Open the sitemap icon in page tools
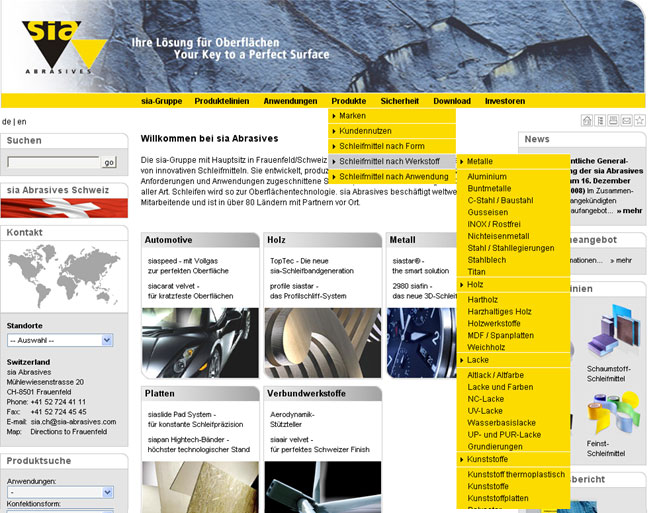The height and width of the screenshot is (513, 650). [x=600, y=121]
